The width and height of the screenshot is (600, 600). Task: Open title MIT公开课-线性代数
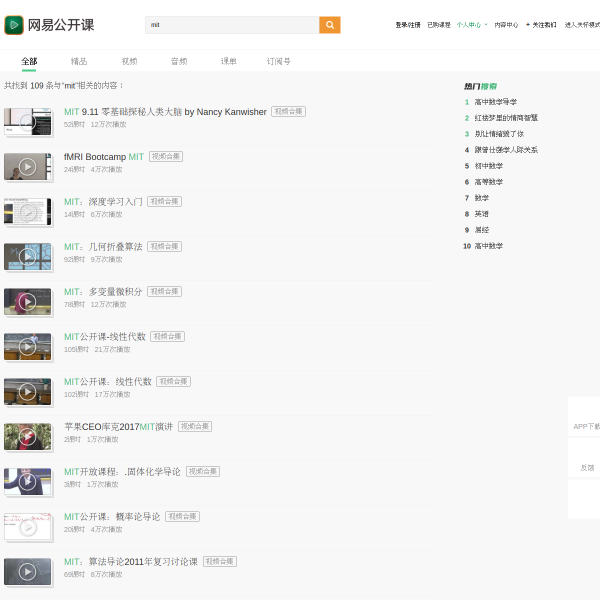click(104, 337)
